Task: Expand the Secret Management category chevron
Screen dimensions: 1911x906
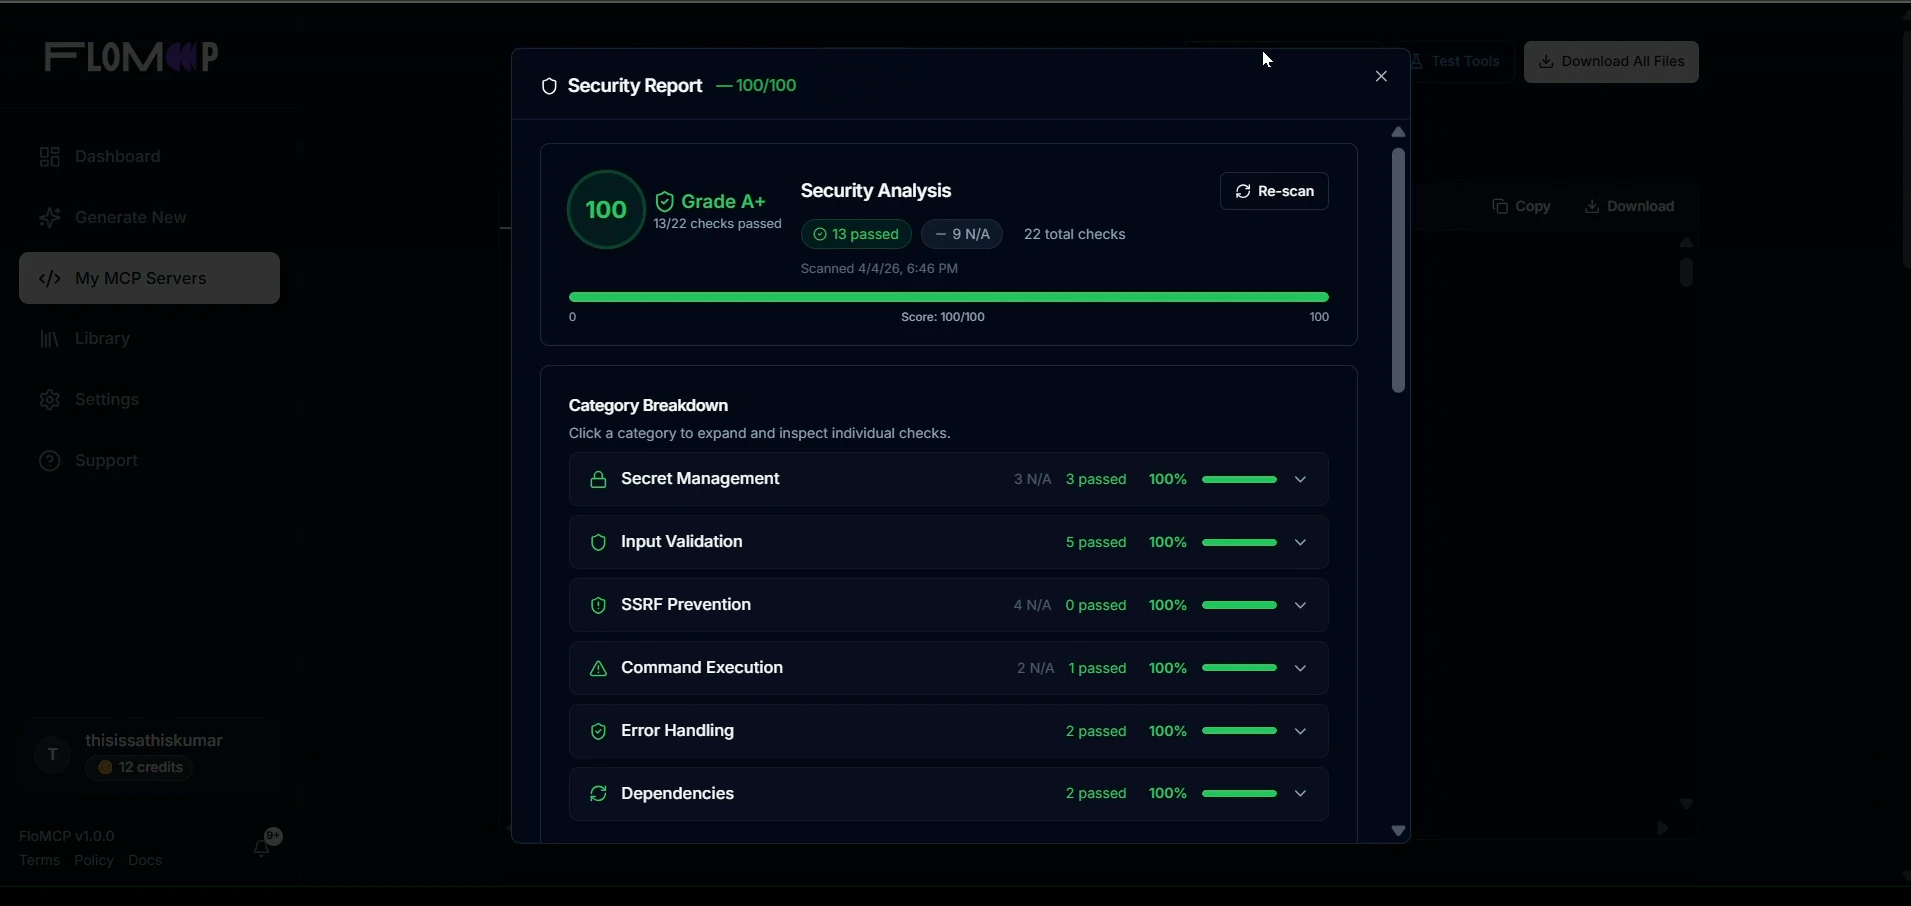Action: pos(1301,480)
